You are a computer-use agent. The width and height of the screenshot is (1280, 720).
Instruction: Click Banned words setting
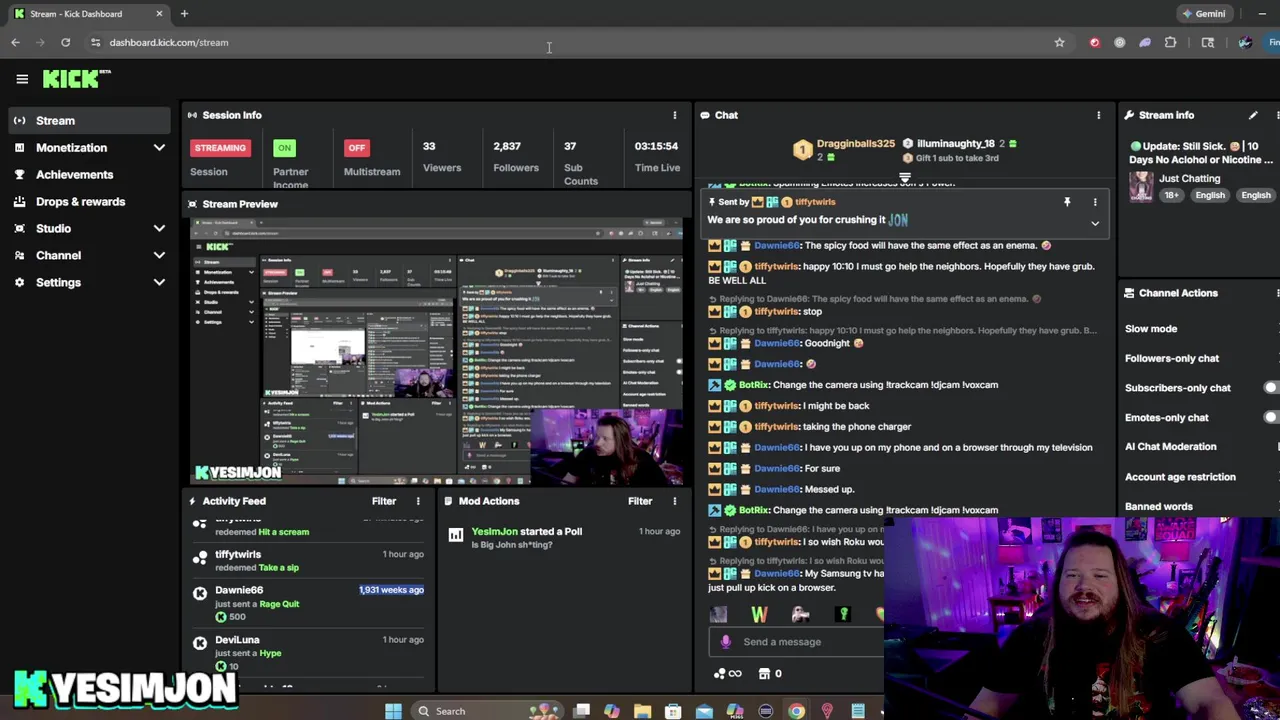click(x=1159, y=507)
